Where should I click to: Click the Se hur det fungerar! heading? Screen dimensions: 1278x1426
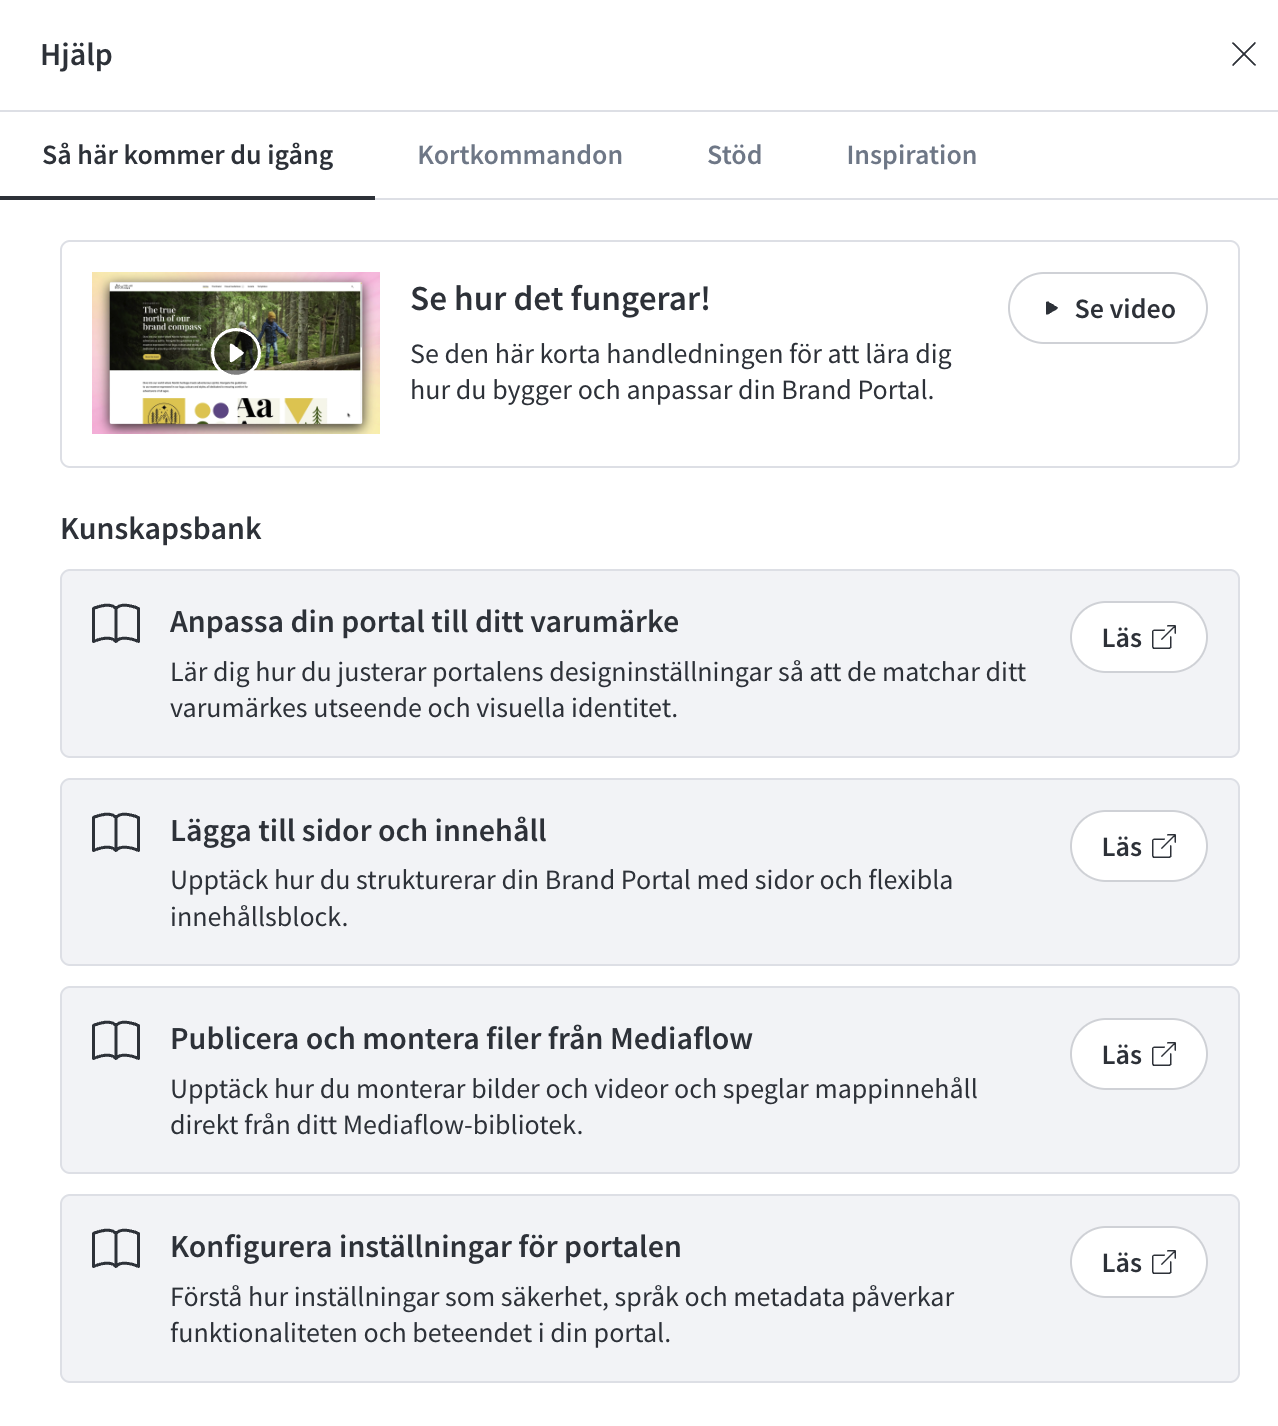tap(560, 299)
